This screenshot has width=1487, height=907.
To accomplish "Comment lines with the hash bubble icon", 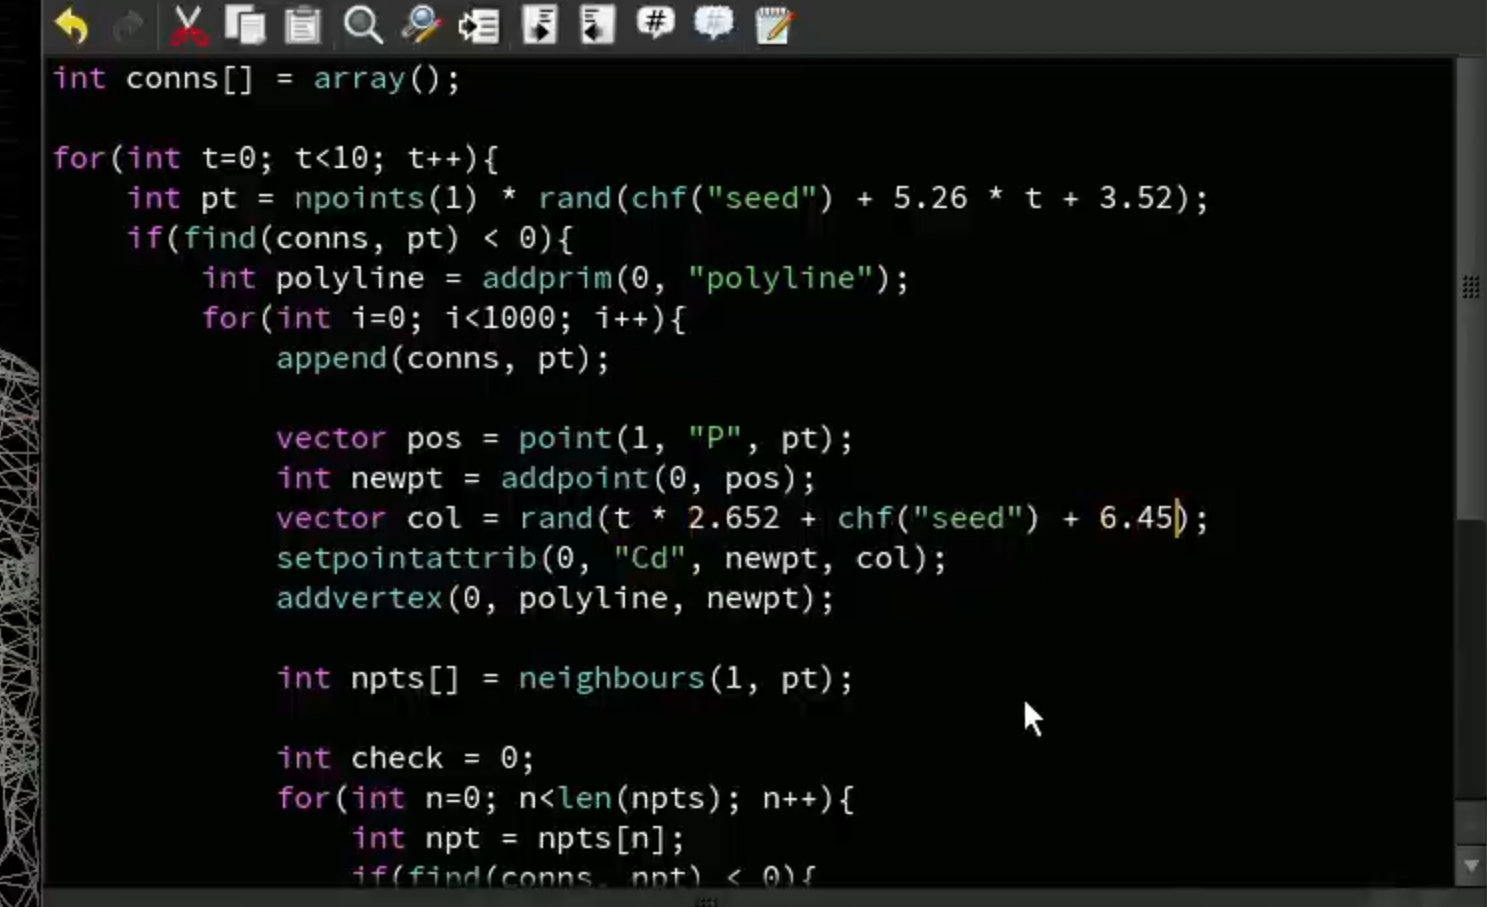I will pos(655,22).
